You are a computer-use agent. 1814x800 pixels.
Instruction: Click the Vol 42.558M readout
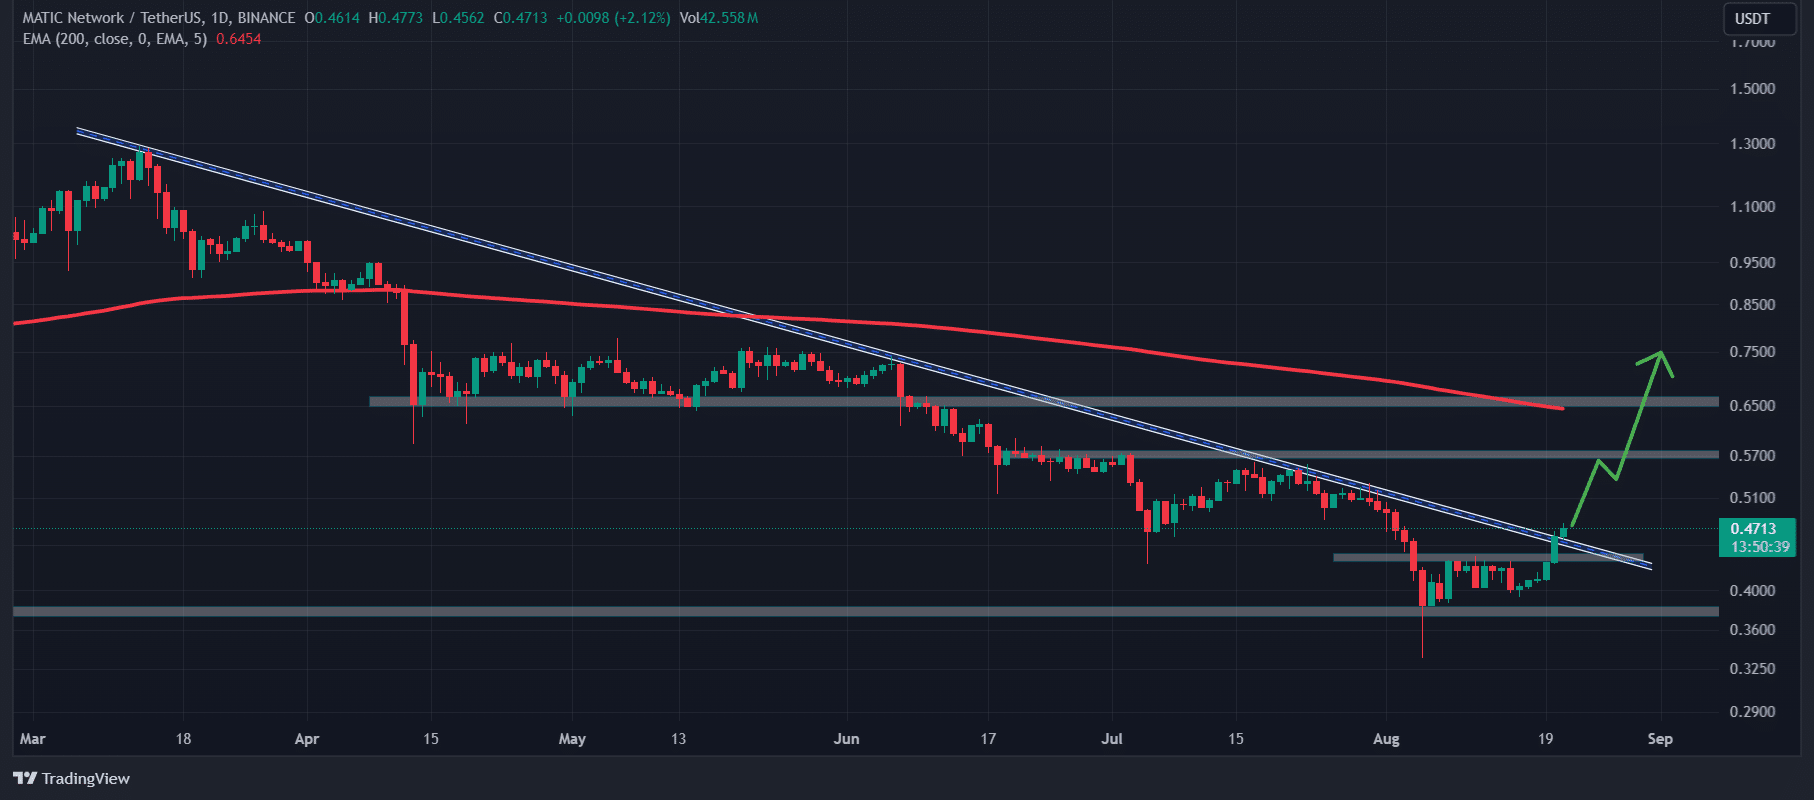[719, 18]
